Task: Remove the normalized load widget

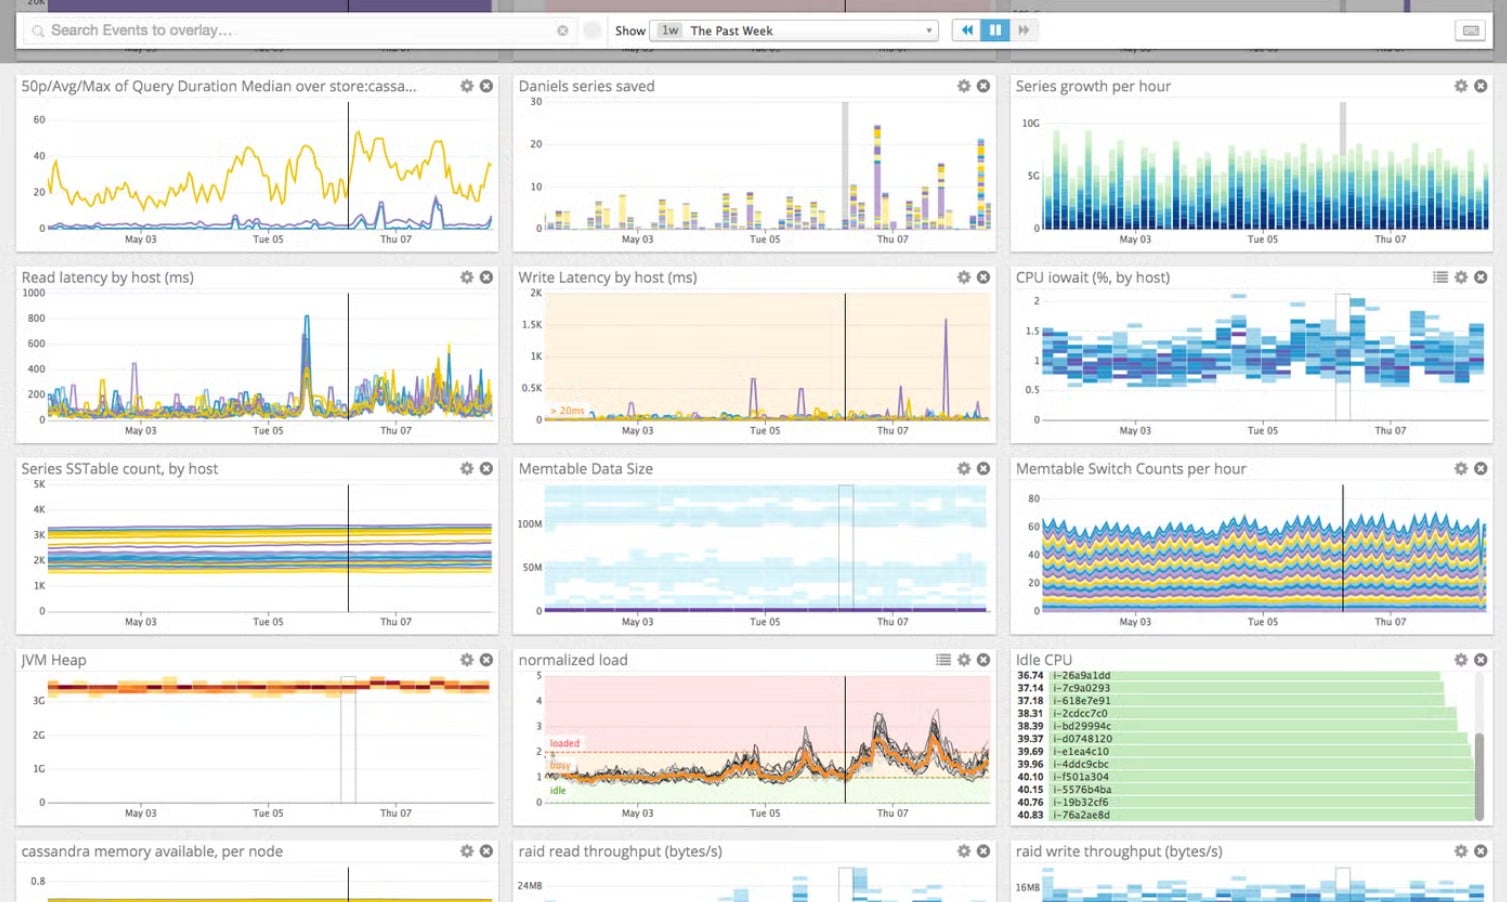Action: coord(984,660)
